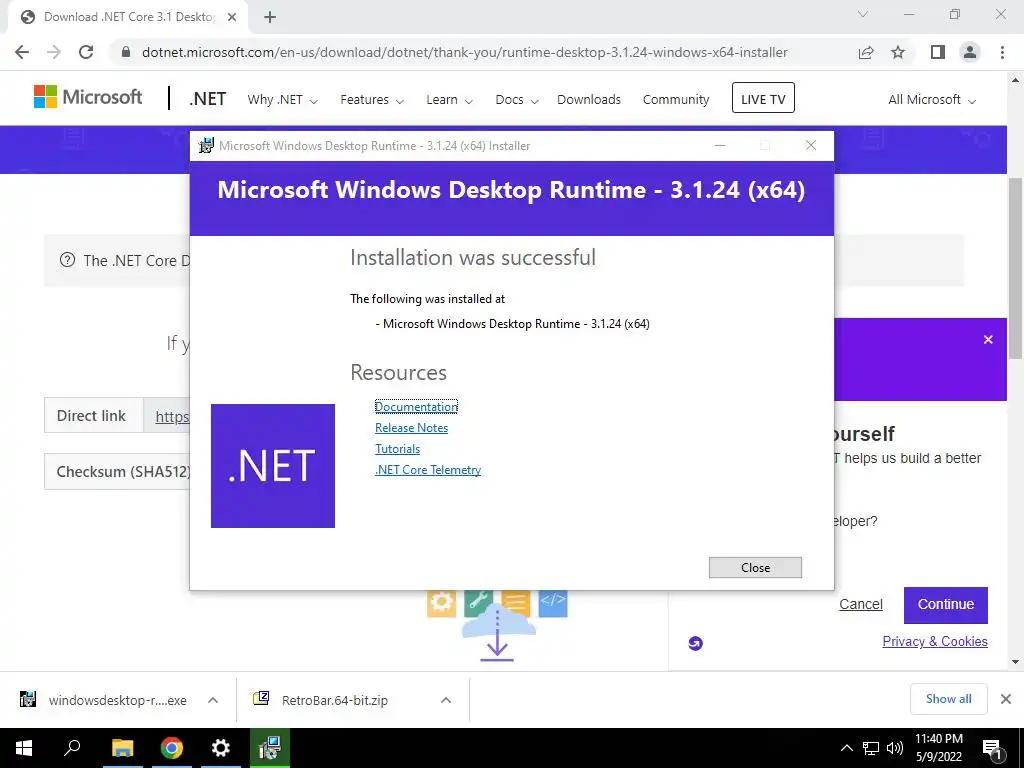Click the network tray icon
Image resolution: width=1024 pixels, height=768 pixels.
click(x=871, y=748)
